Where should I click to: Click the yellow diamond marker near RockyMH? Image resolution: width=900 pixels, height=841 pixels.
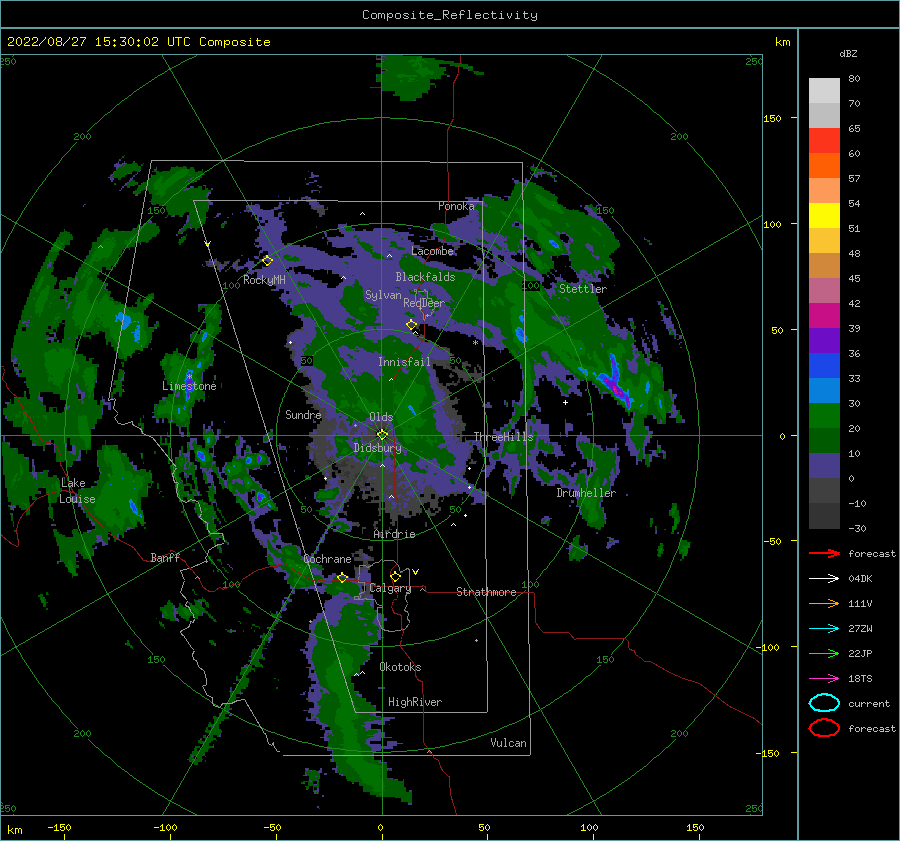tap(267, 261)
